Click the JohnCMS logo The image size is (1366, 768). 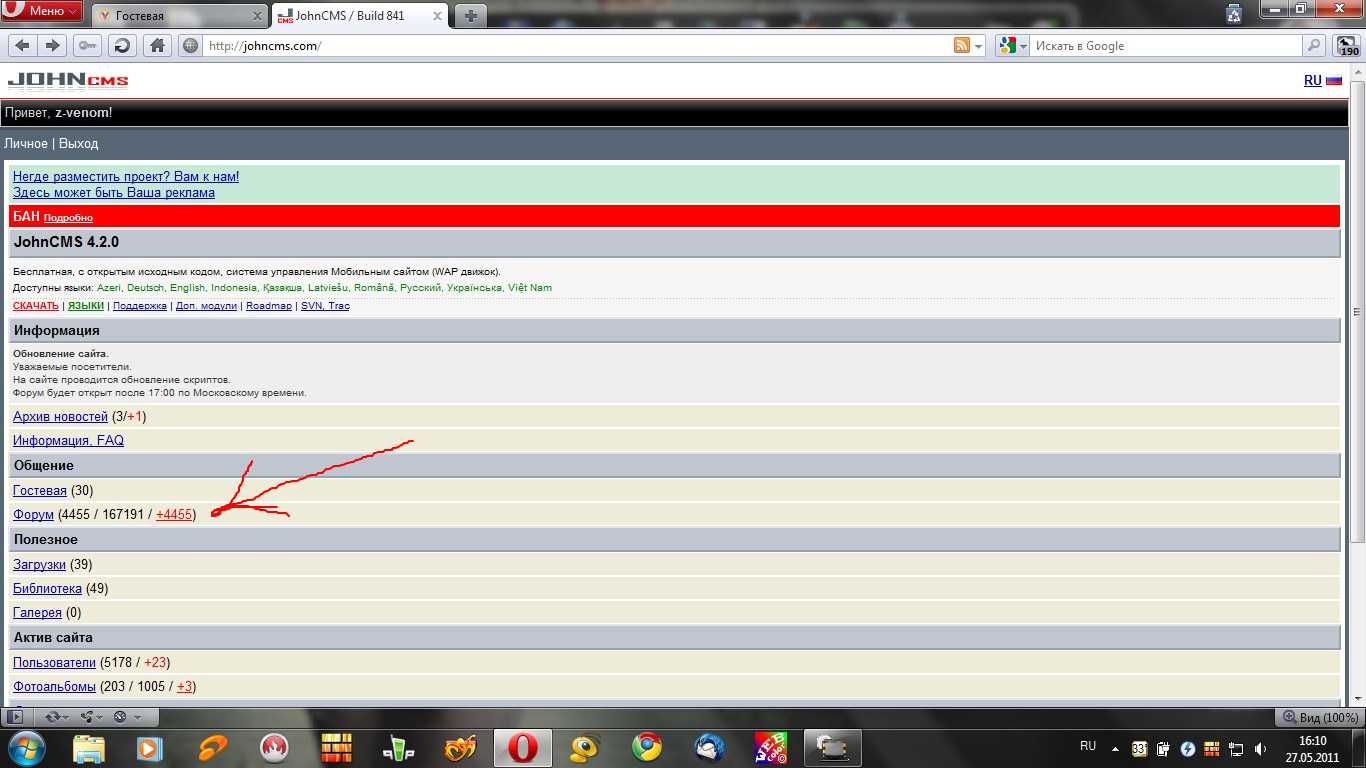click(68, 81)
